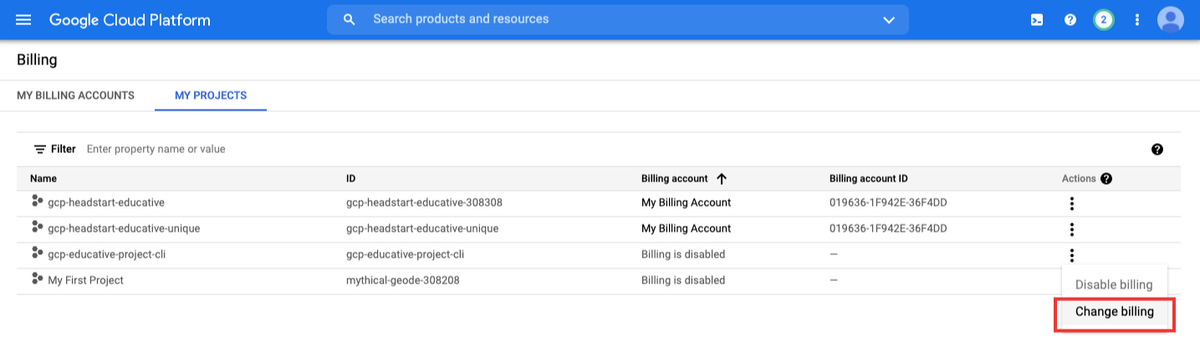The width and height of the screenshot is (1200, 363).
Task: Open the hamburger navigation menu
Action: point(24,20)
